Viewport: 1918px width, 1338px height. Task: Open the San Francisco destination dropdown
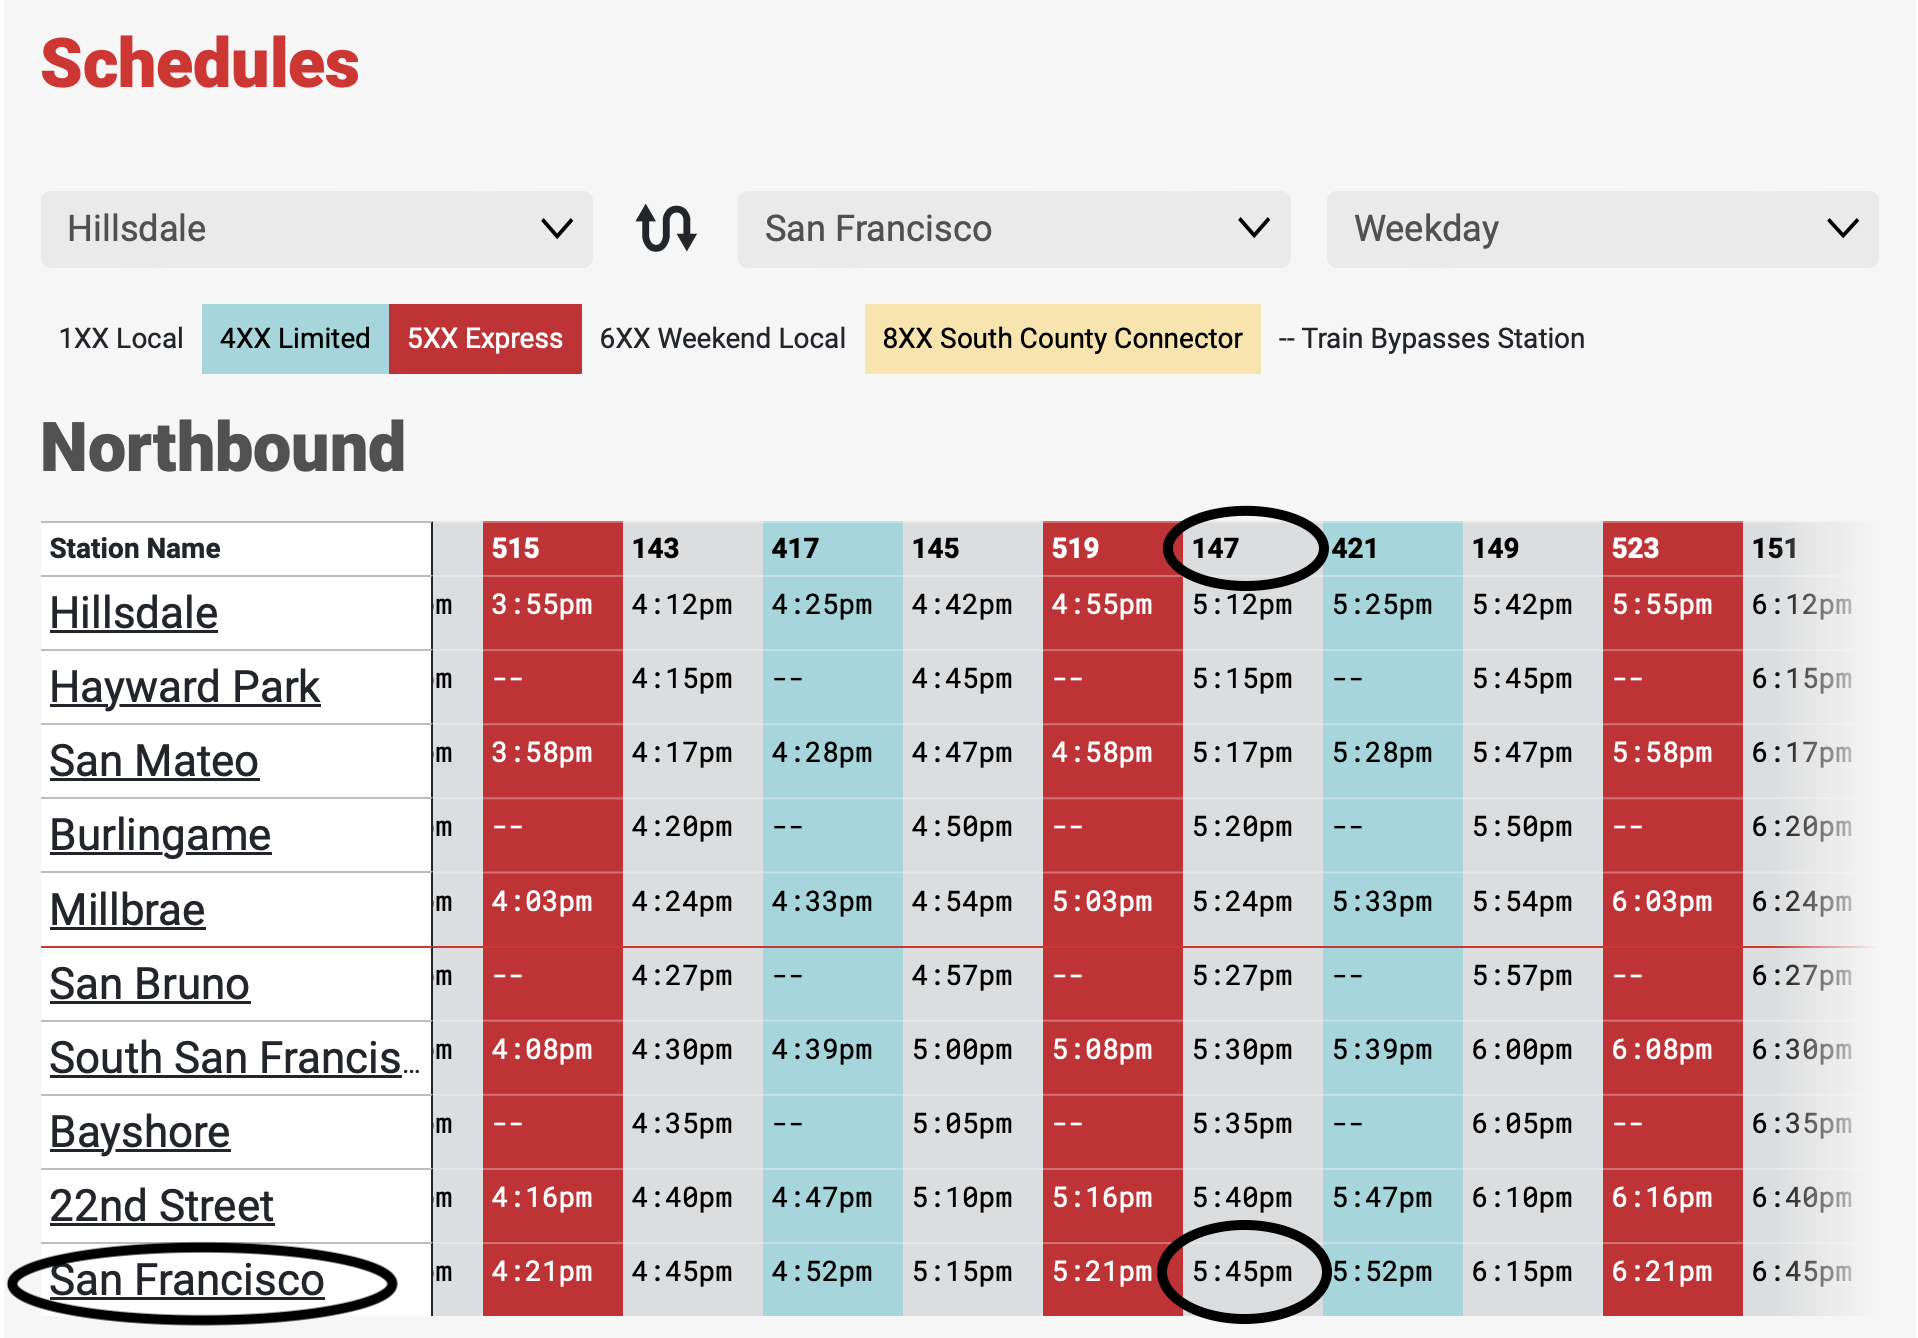point(1014,229)
